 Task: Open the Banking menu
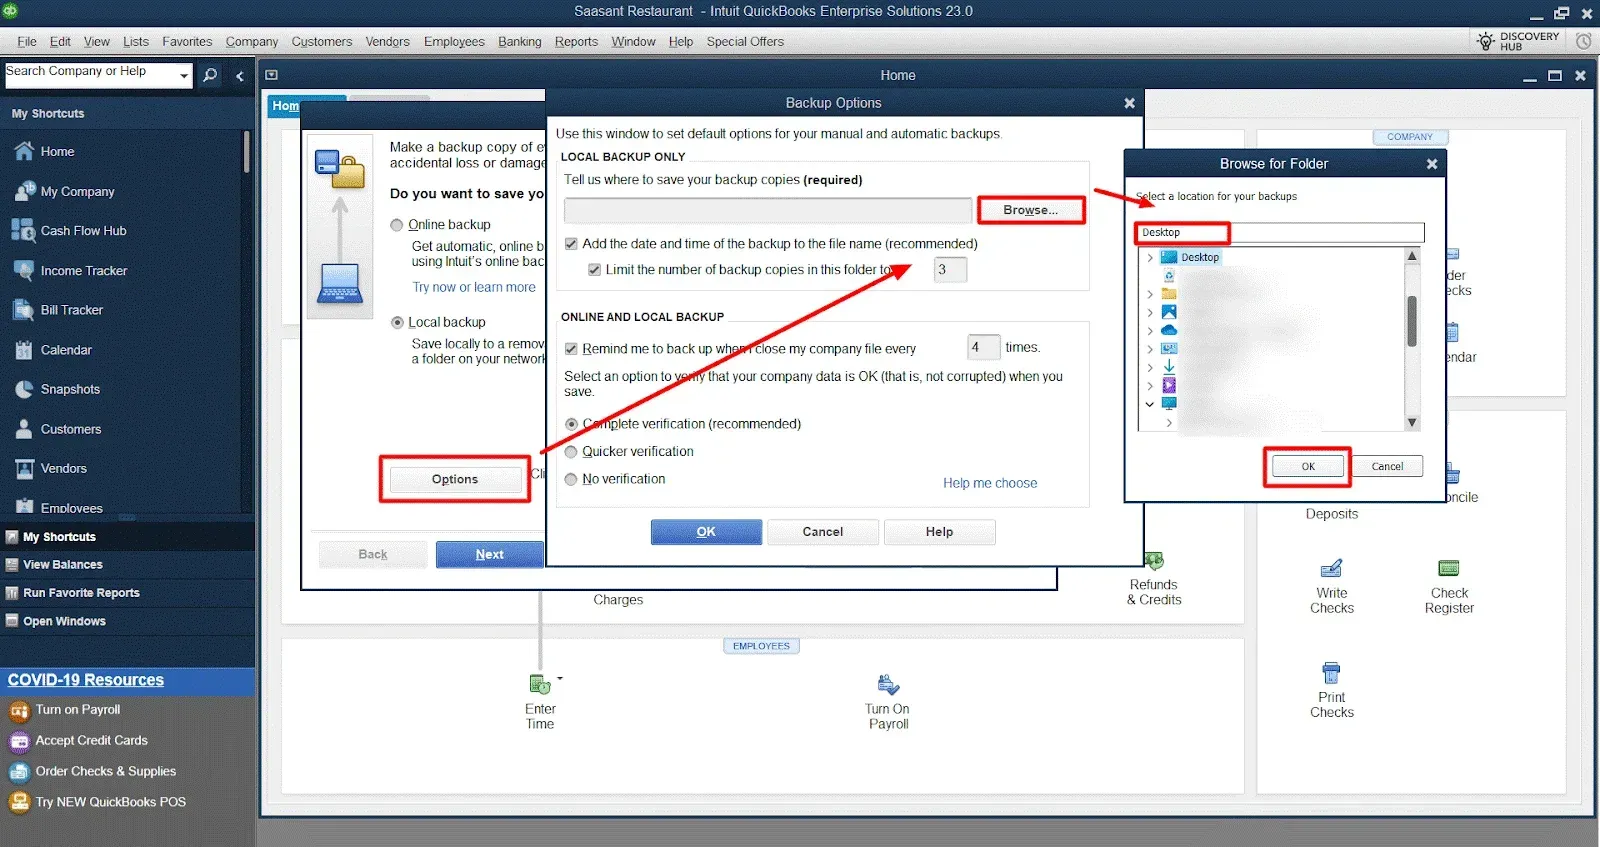coord(519,42)
